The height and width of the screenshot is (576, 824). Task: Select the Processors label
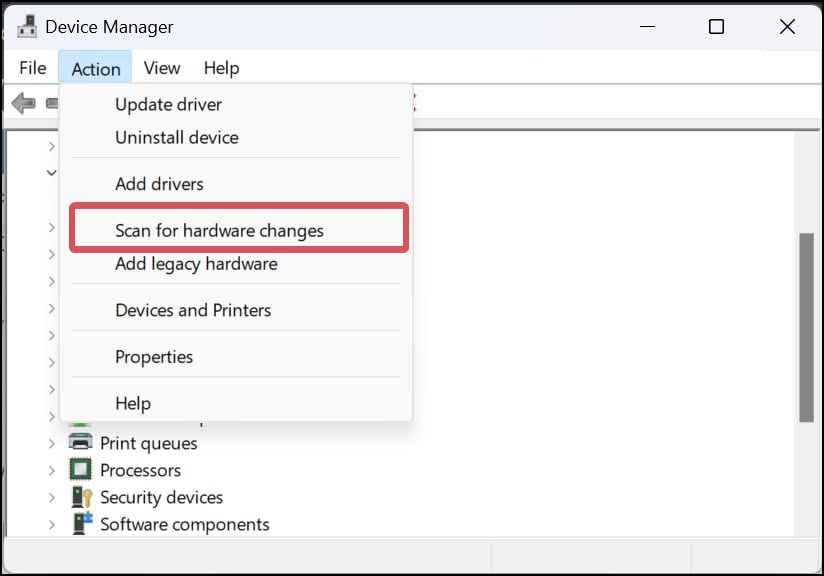click(140, 470)
